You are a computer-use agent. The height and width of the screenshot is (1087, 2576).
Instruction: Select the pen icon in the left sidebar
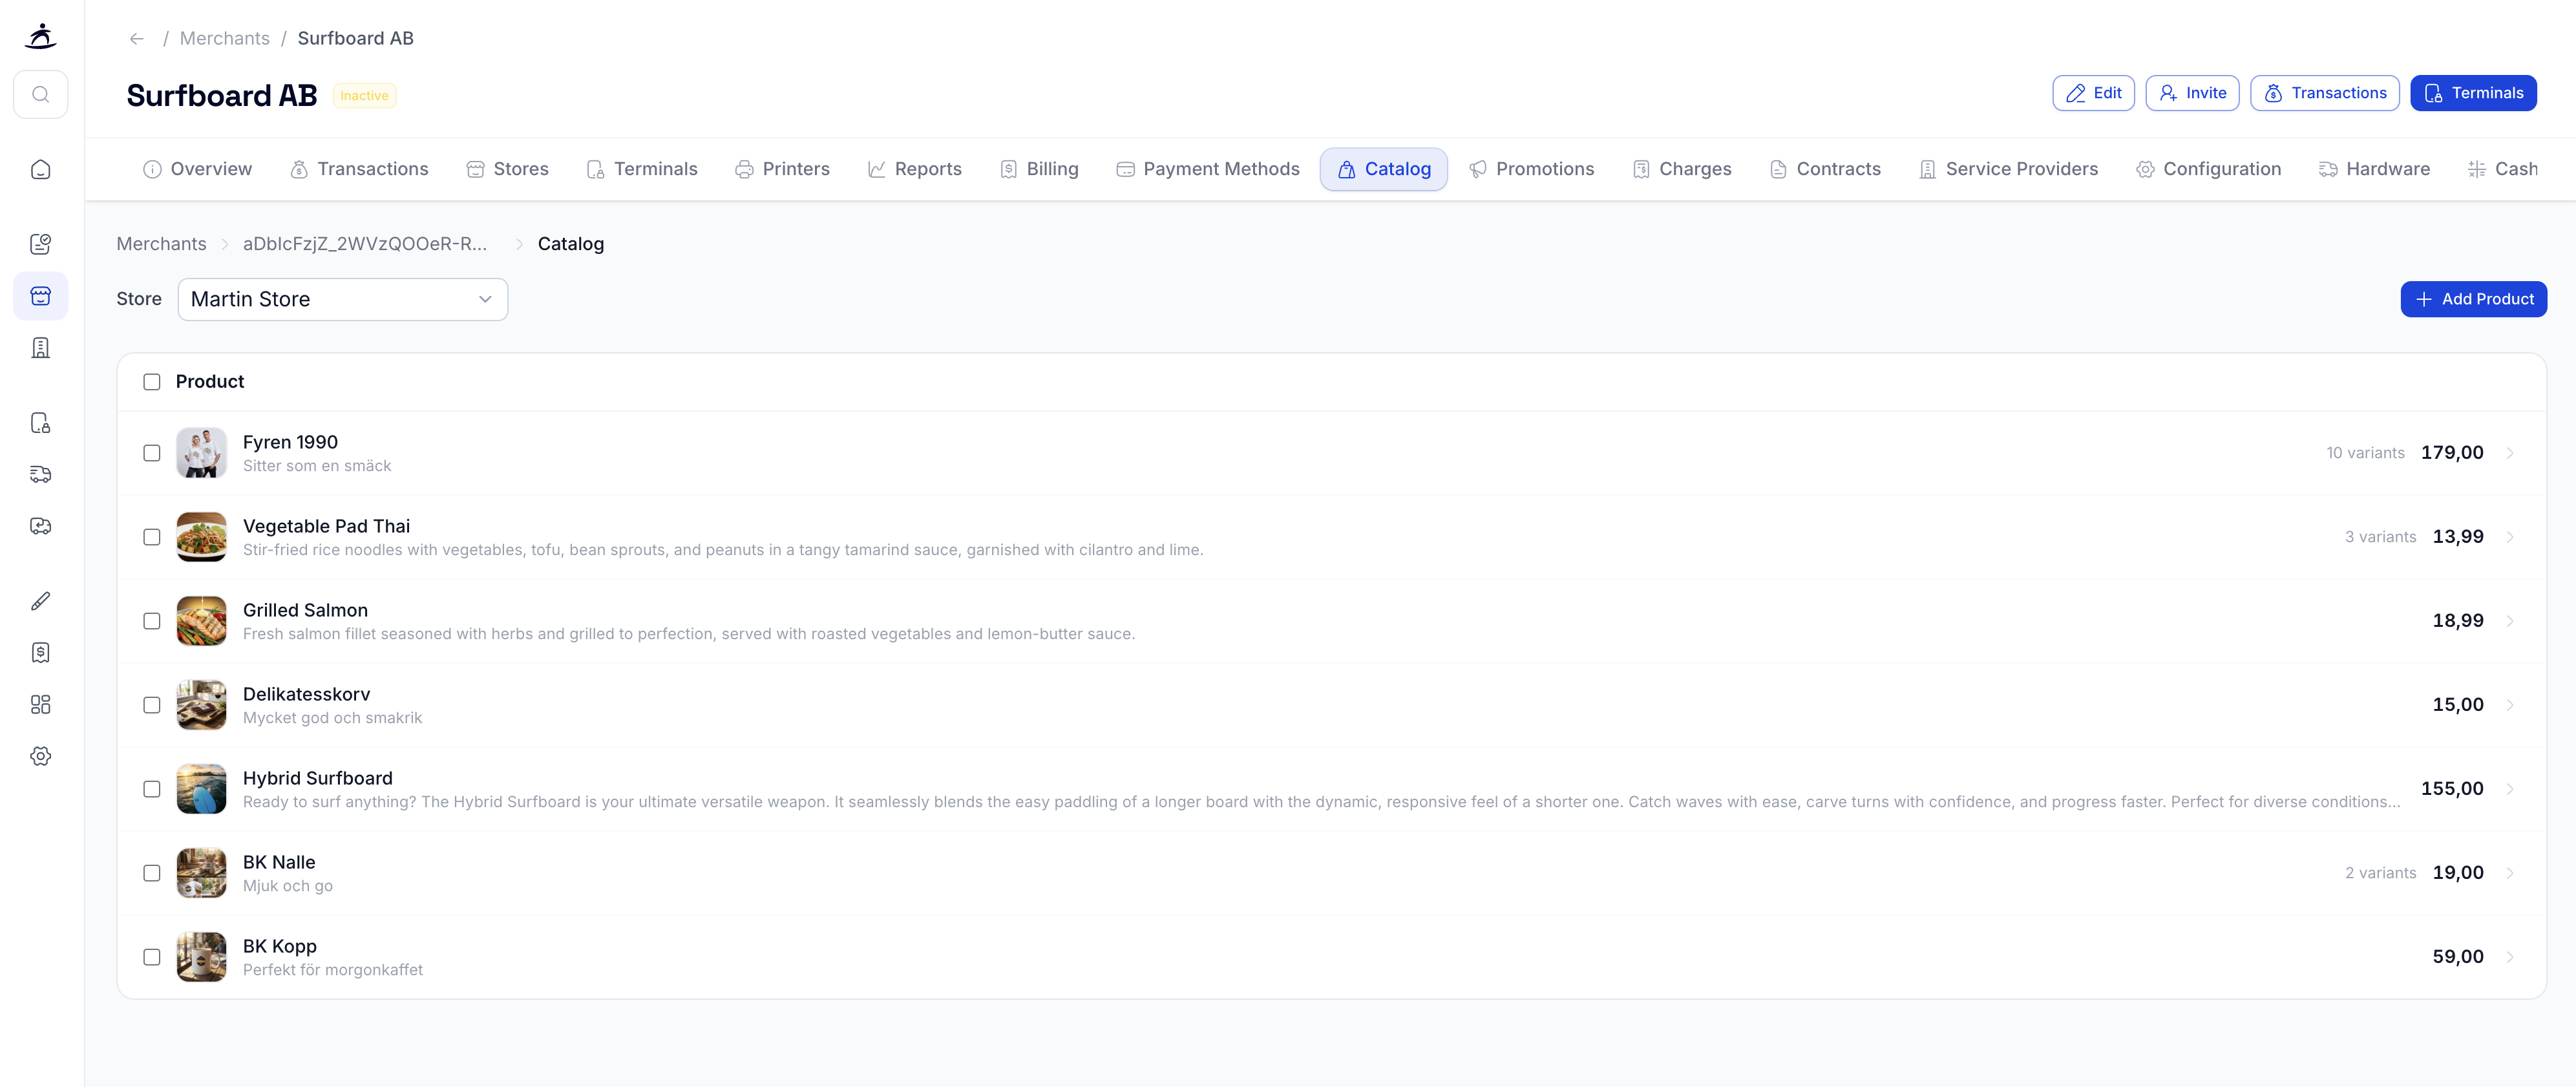pos(41,601)
